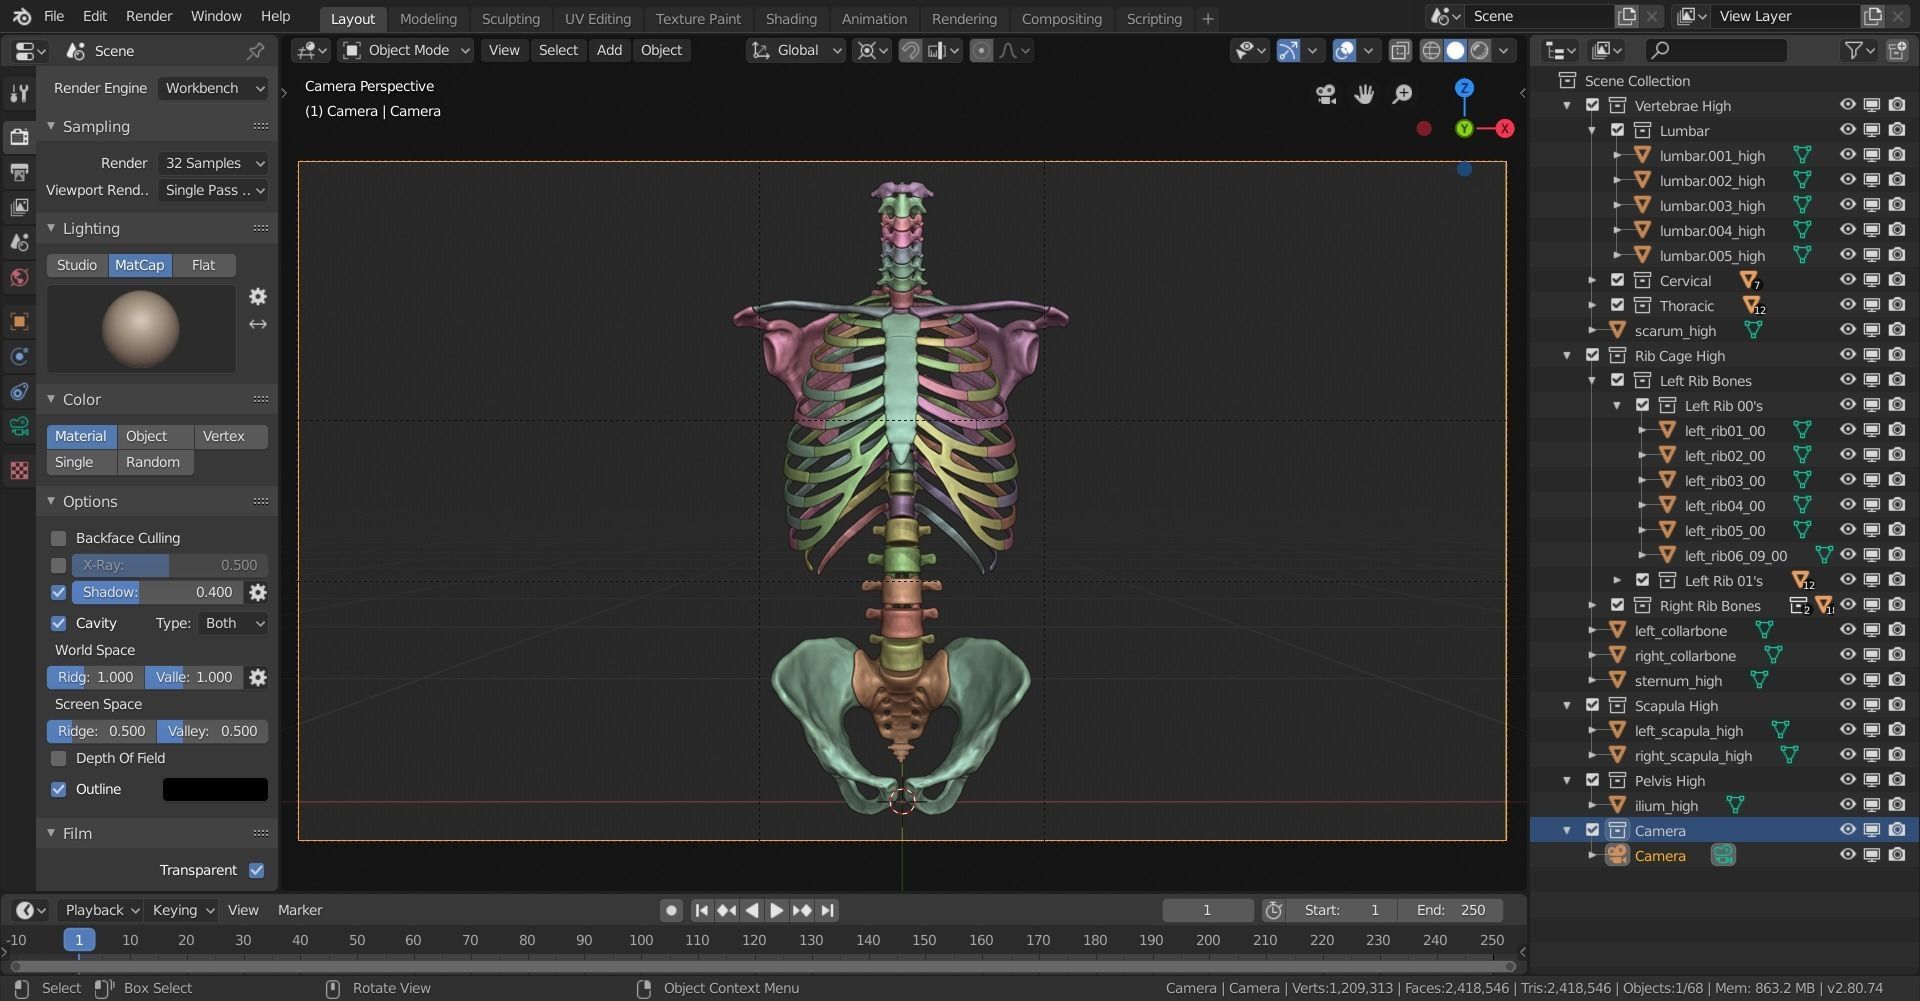Open the Physics properties tab icon
The height and width of the screenshot is (1001, 1920).
(18, 356)
